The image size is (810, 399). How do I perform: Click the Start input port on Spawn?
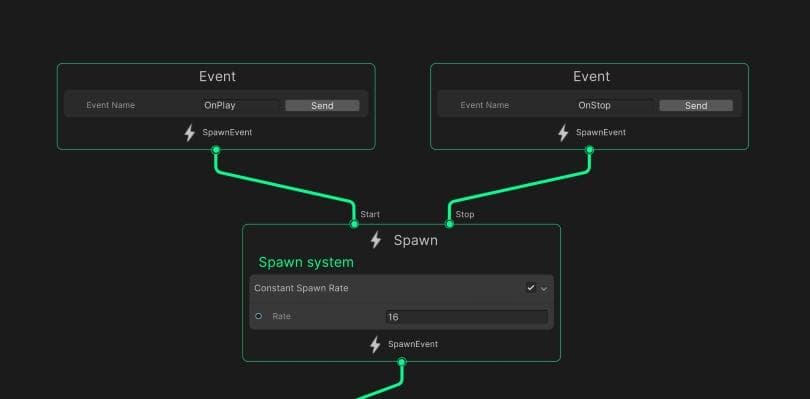[354, 224]
